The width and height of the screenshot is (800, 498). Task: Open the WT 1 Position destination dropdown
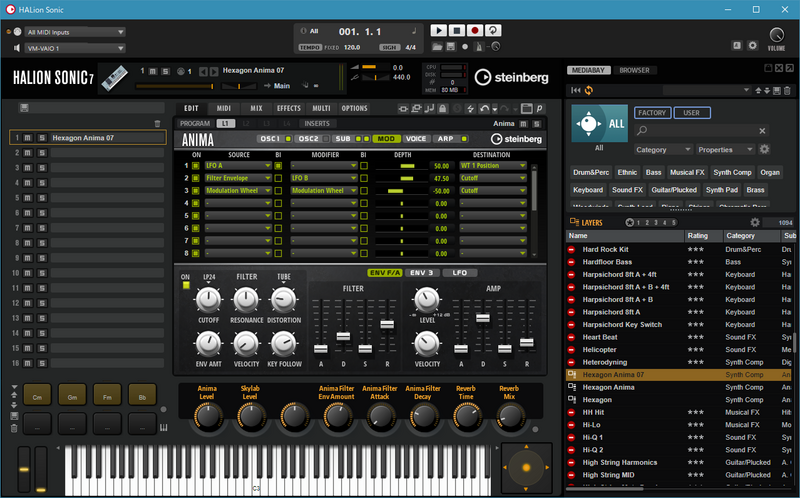(492, 166)
